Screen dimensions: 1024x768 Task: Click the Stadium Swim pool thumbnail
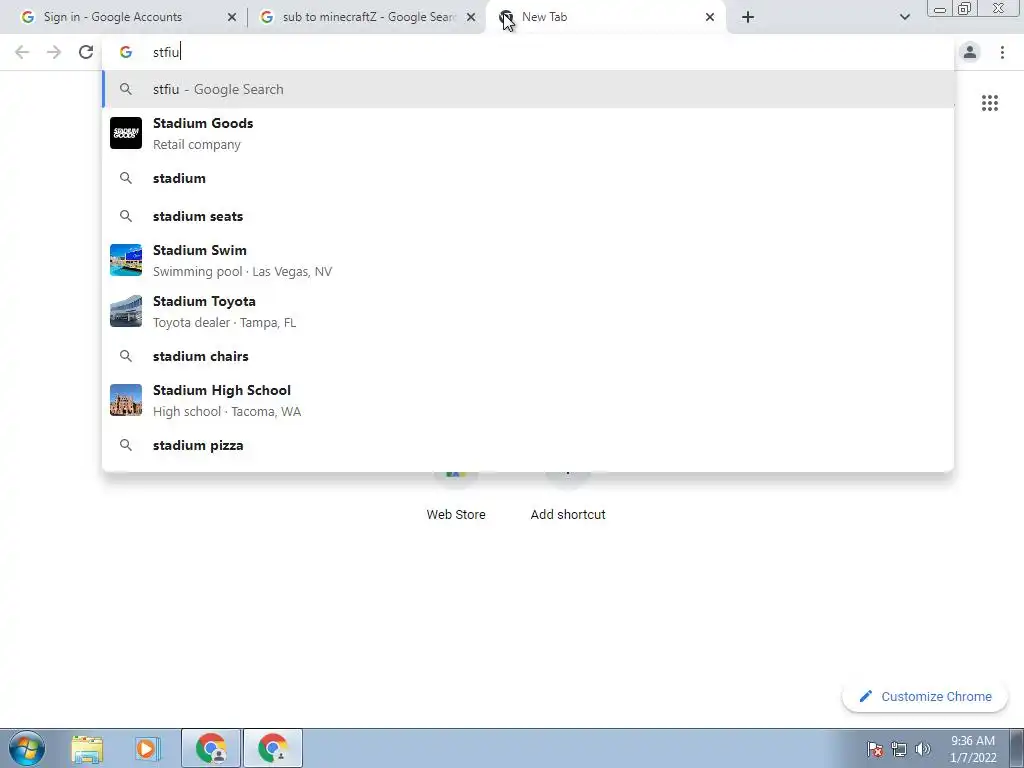(x=126, y=260)
